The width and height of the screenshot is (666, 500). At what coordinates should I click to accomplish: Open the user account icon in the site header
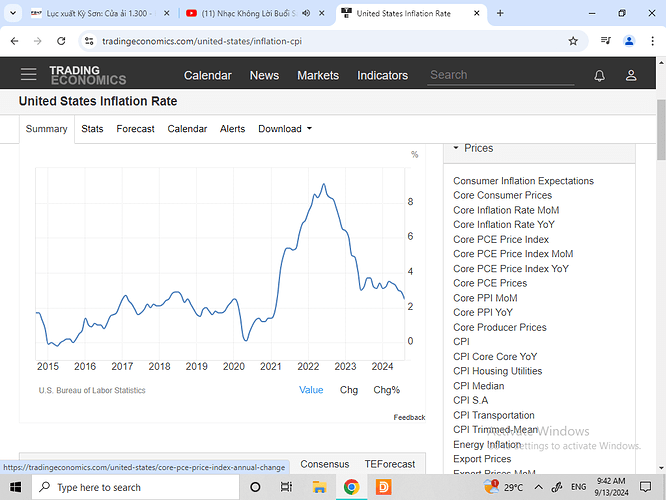click(631, 75)
